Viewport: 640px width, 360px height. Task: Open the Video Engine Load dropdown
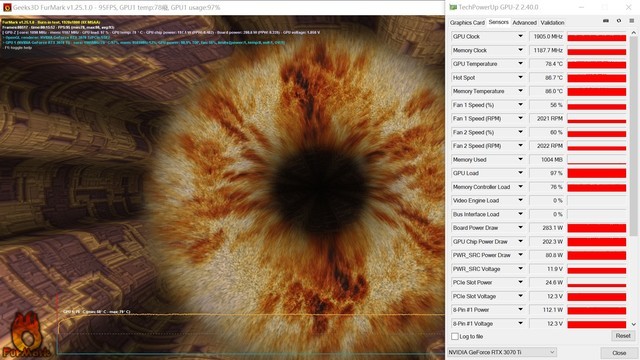pos(520,200)
